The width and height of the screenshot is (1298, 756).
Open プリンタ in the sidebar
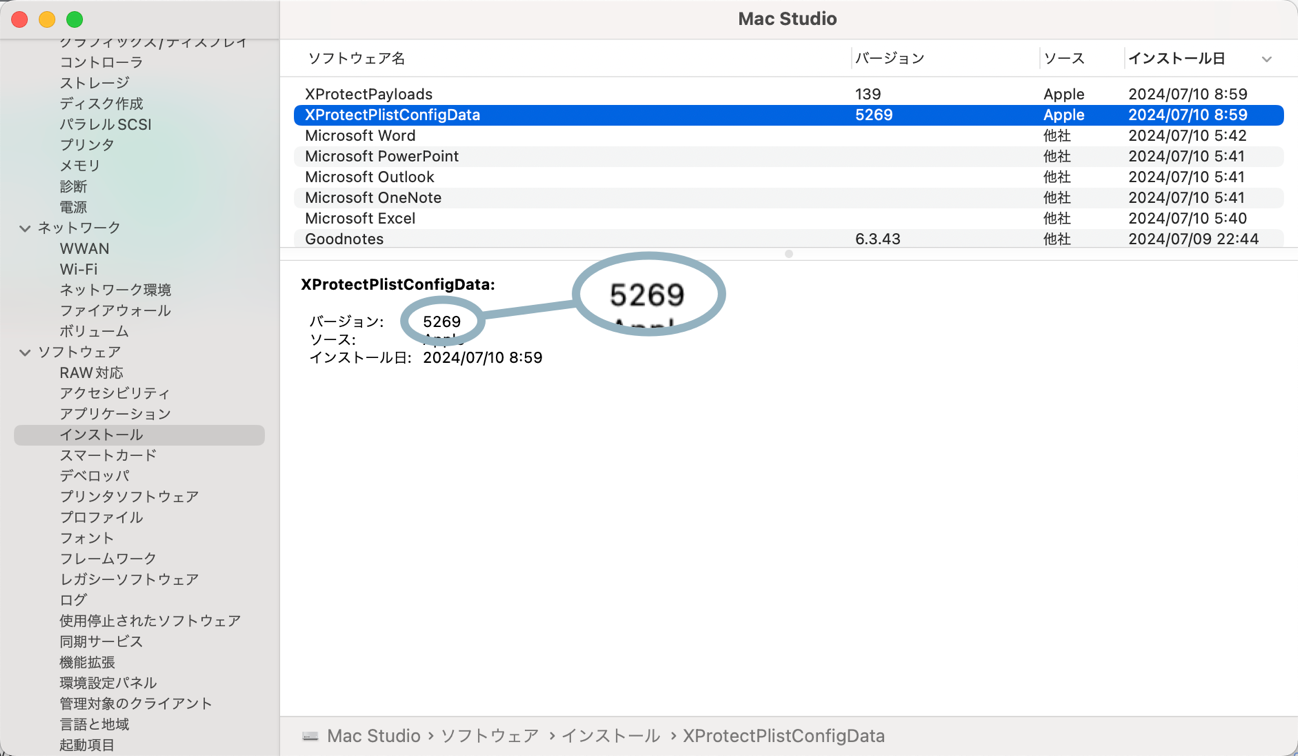[x=87, y=145]
